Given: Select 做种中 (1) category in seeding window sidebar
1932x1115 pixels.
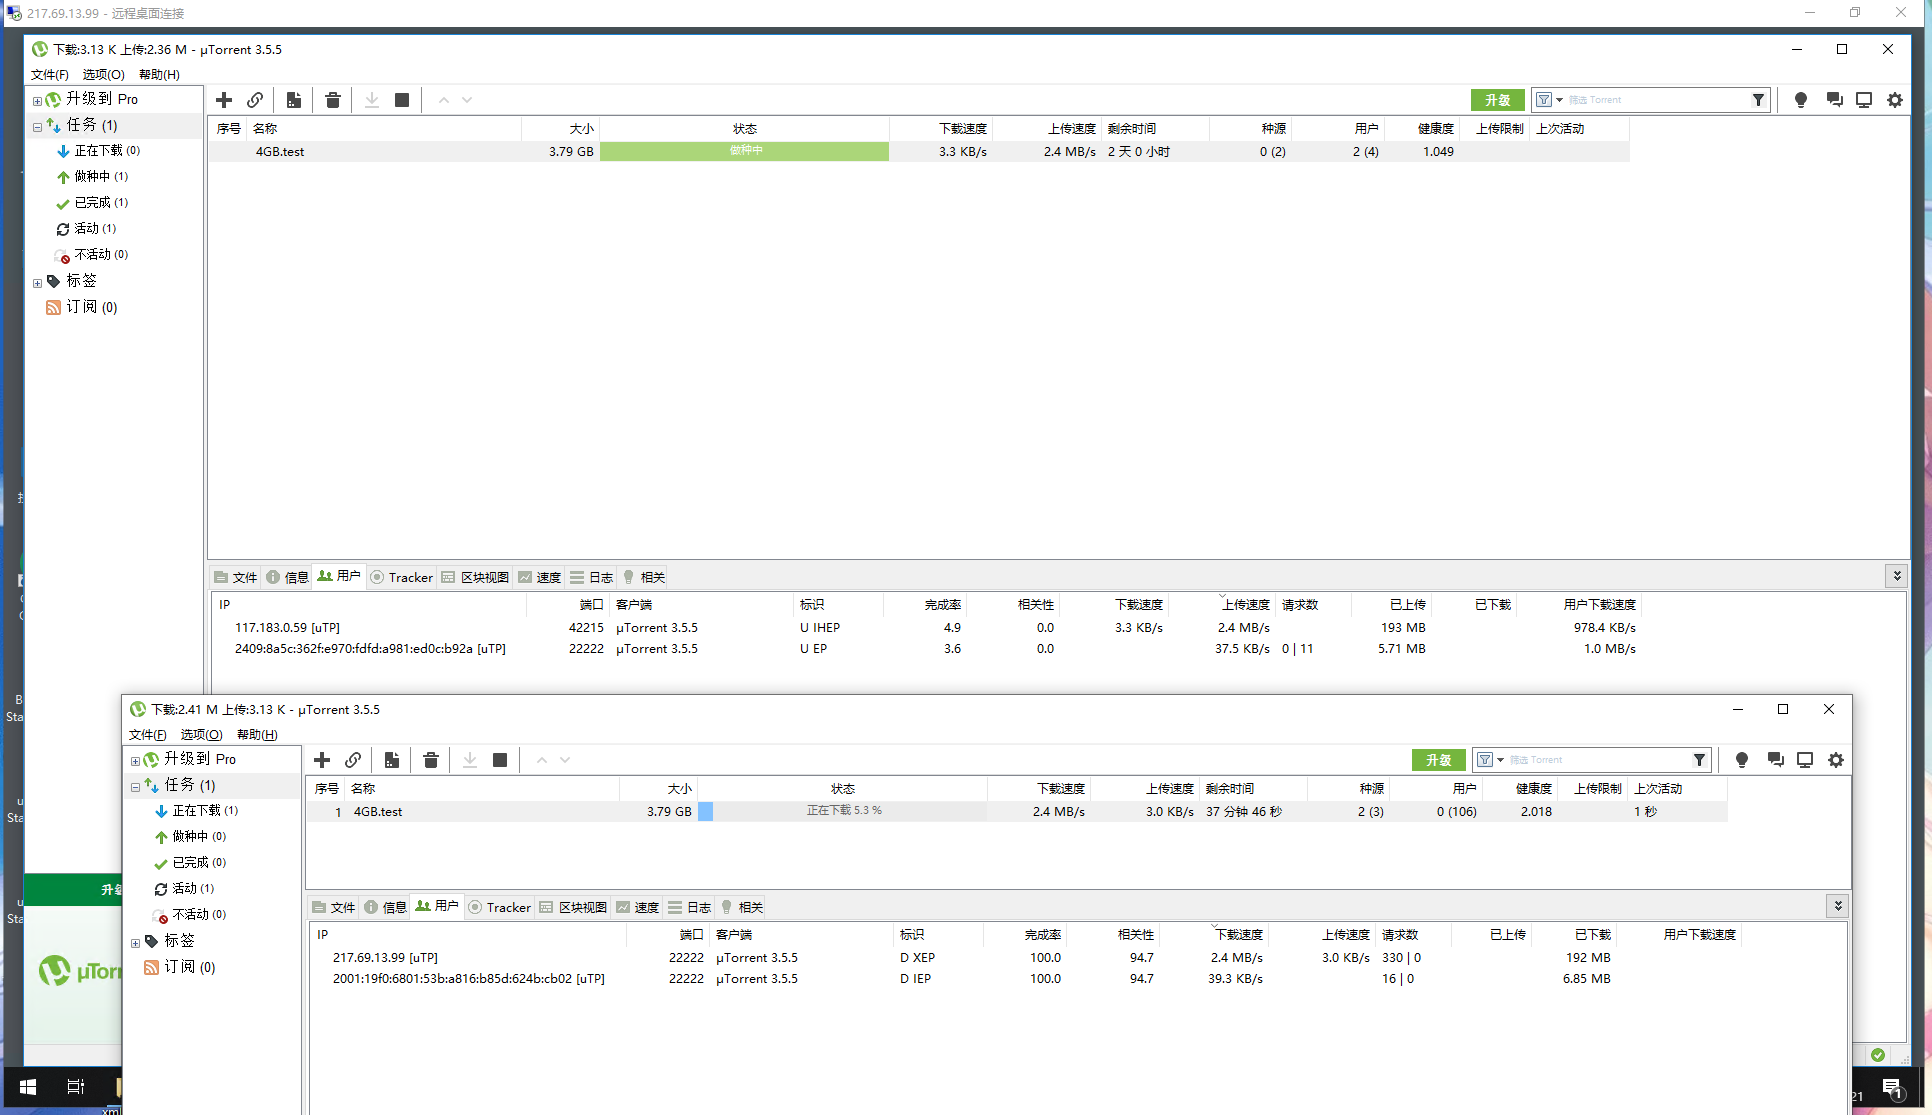Looking at the screenshot, I should click(100, 176).
